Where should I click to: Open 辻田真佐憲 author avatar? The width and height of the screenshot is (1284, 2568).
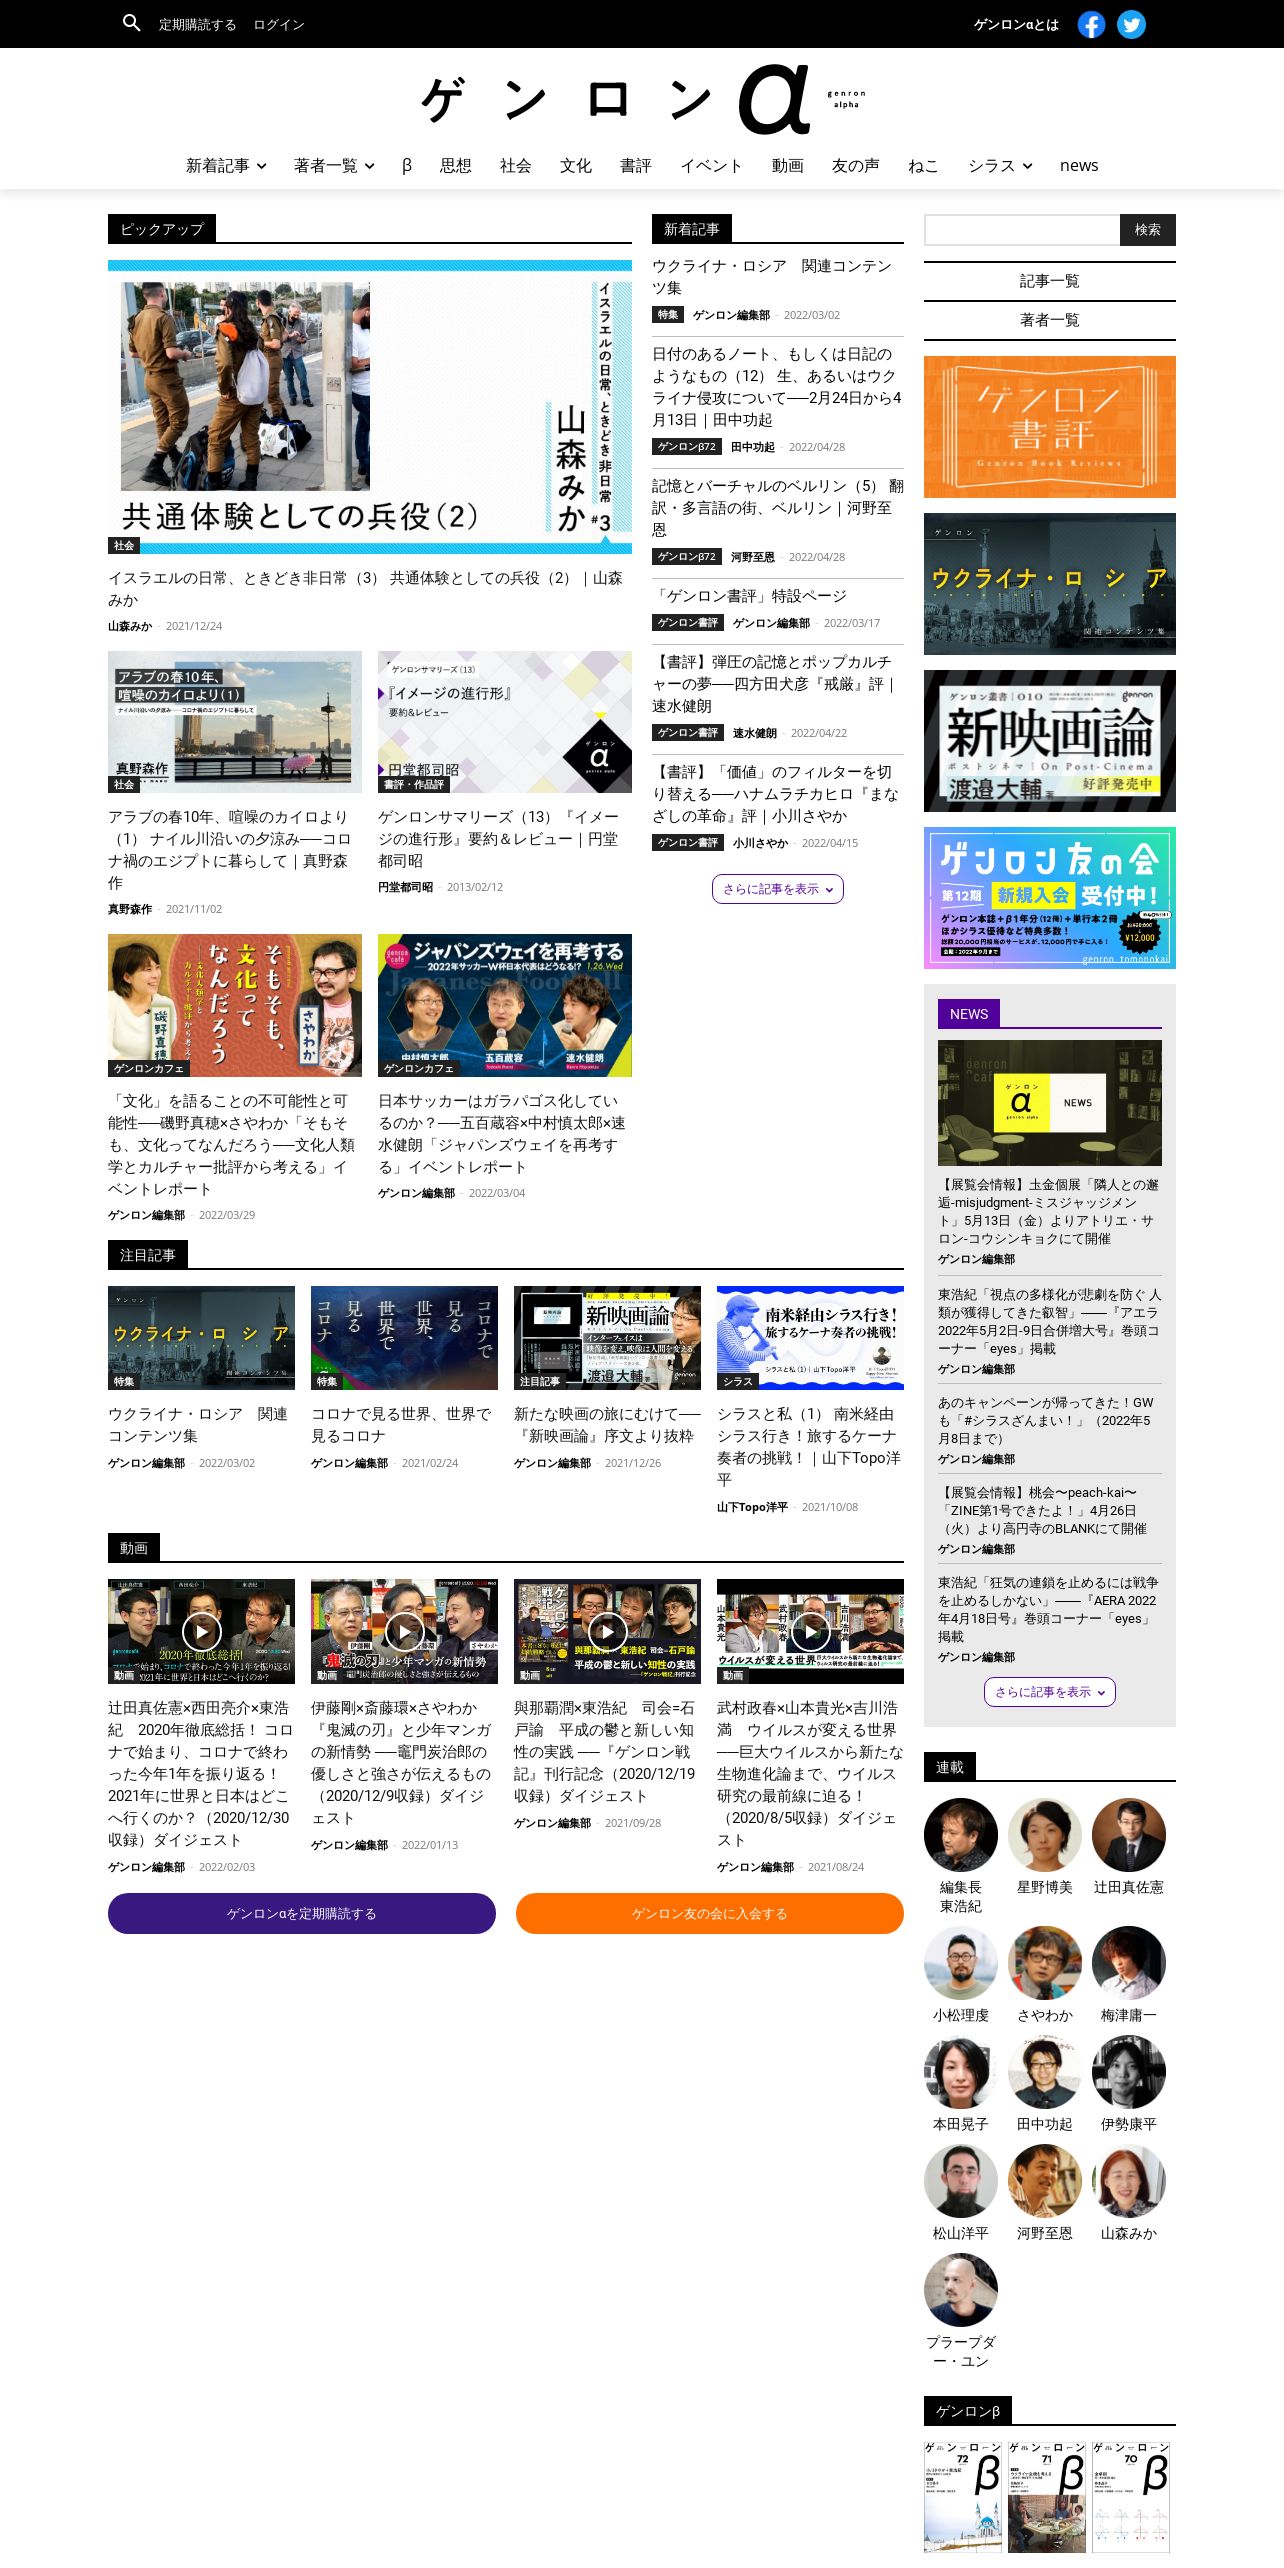tap(1129, 1835)
